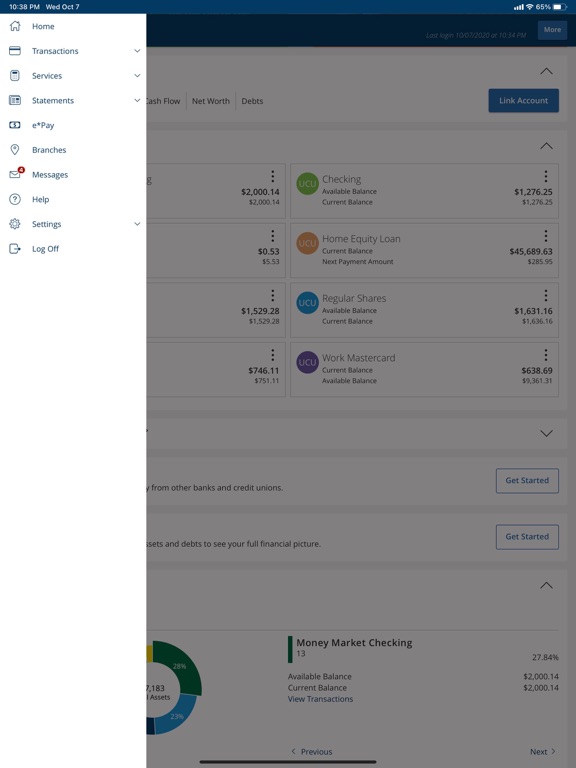Select Branches in the side menu
Screen dimensions: 576x768
coord(49,150)
